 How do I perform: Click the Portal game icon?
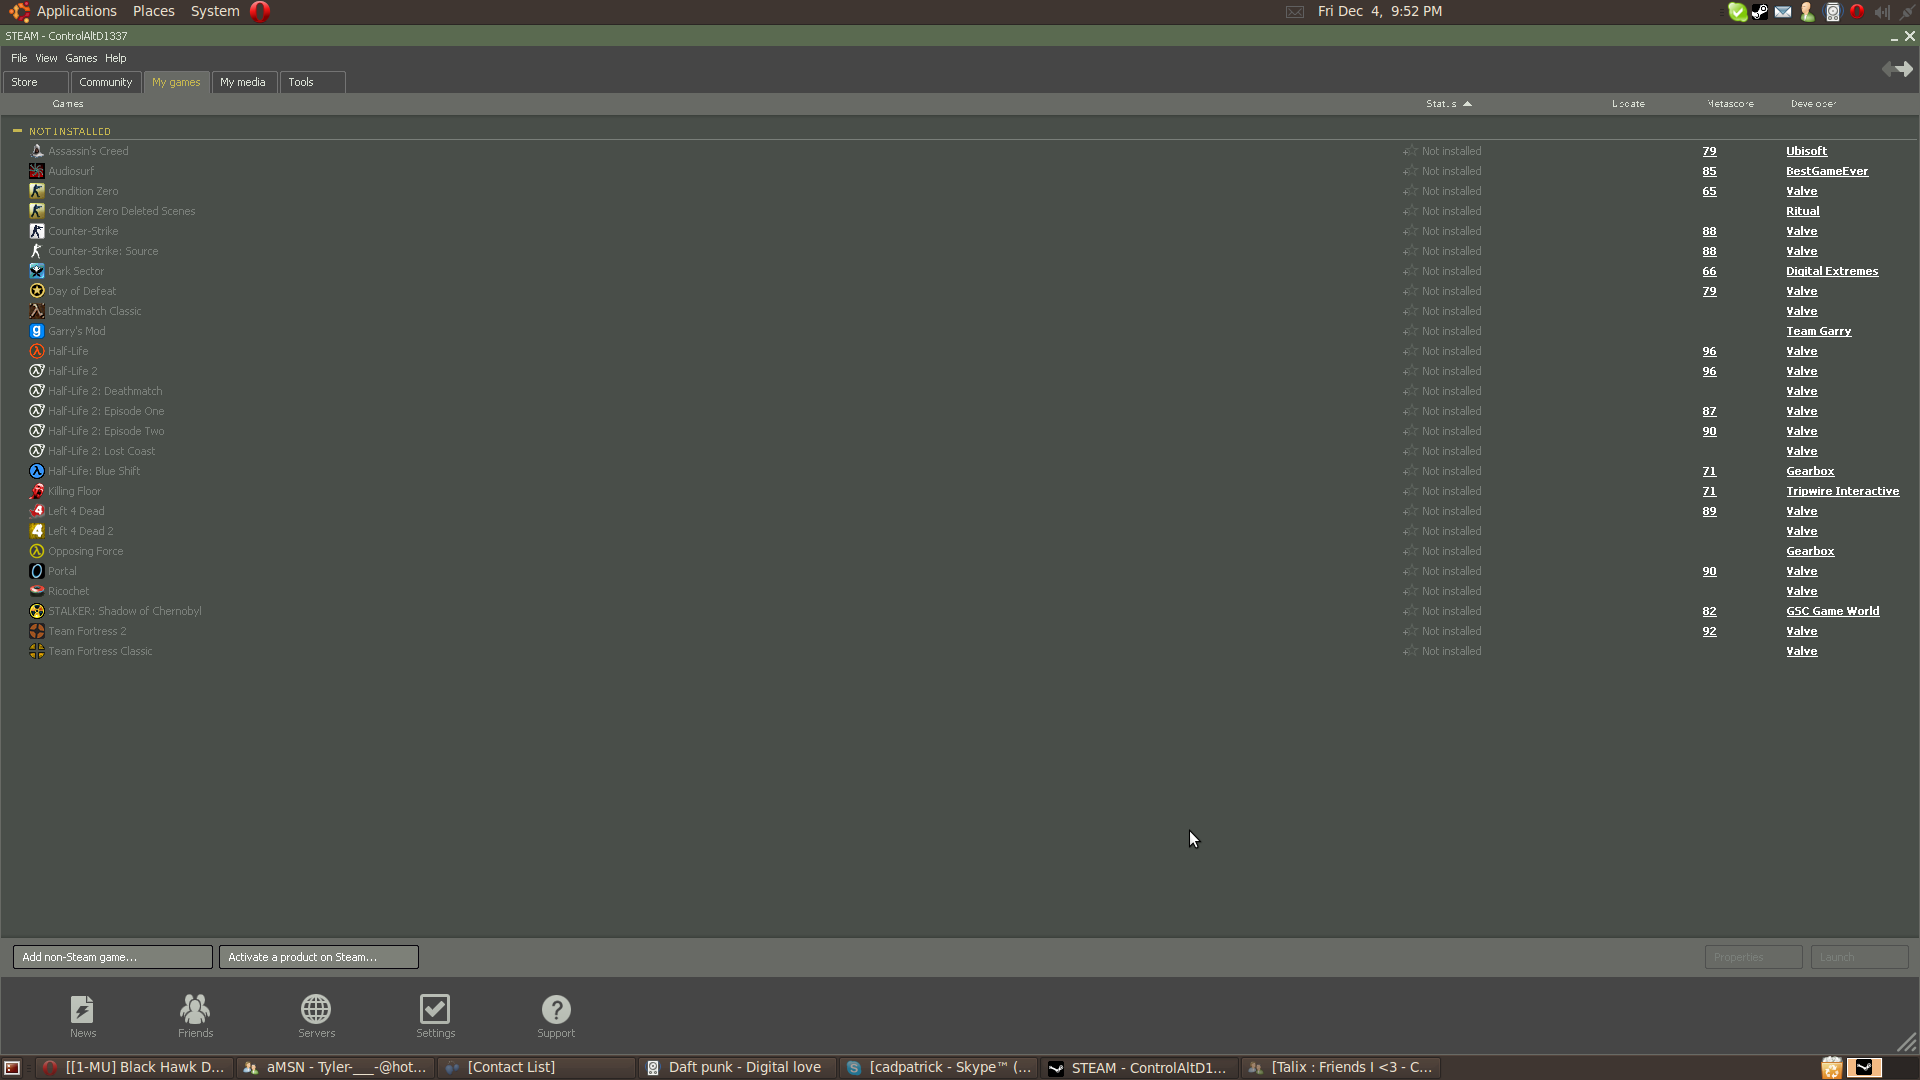tap(37, 571)
